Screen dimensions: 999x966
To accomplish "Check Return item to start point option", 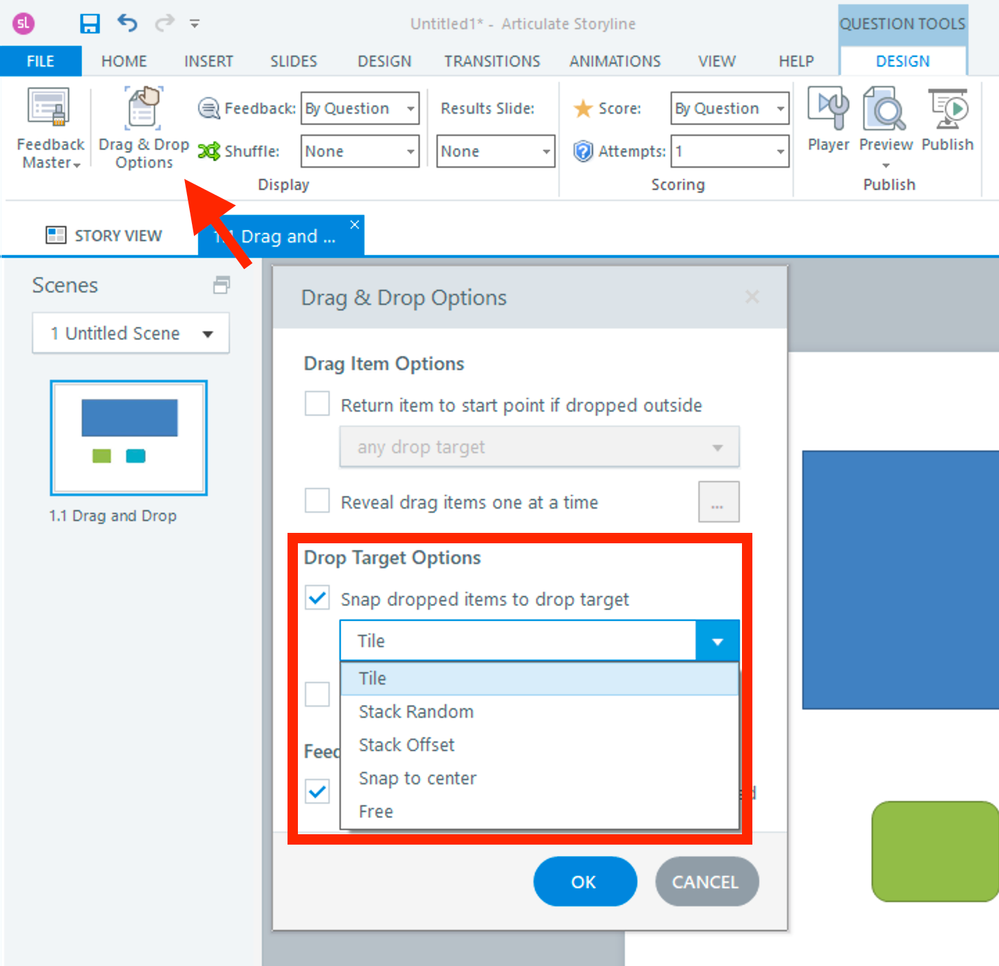I will (x=317, y=404).
